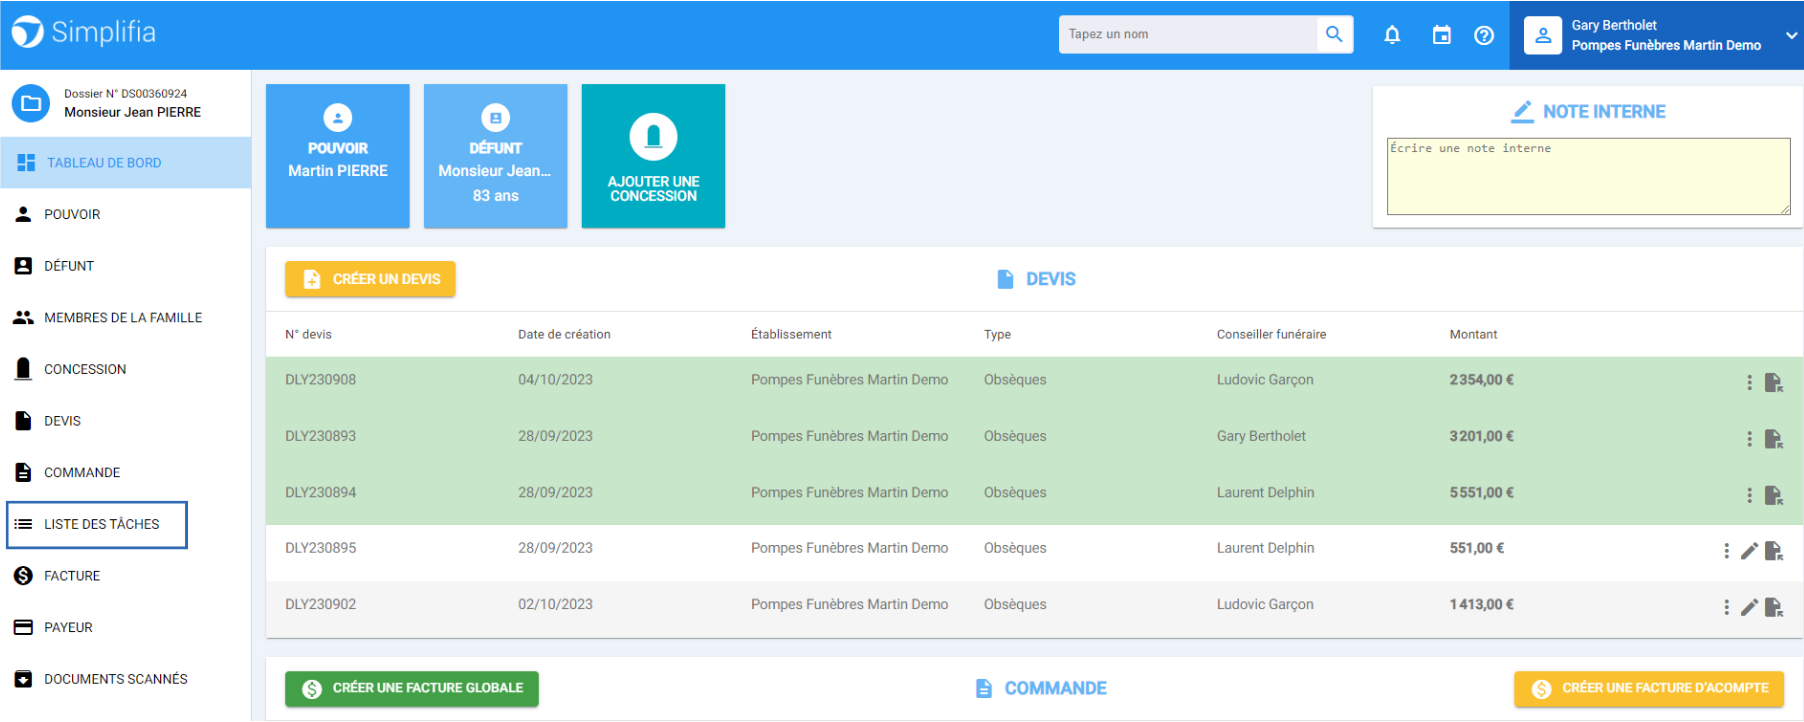Go to Défunt in sidebar
1804x722 pixels.
[x=126, y=266]
